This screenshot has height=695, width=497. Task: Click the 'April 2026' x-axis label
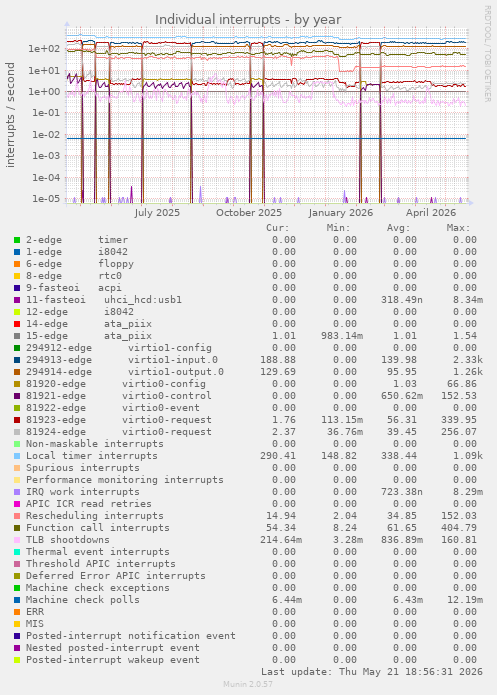coord(431,213)
